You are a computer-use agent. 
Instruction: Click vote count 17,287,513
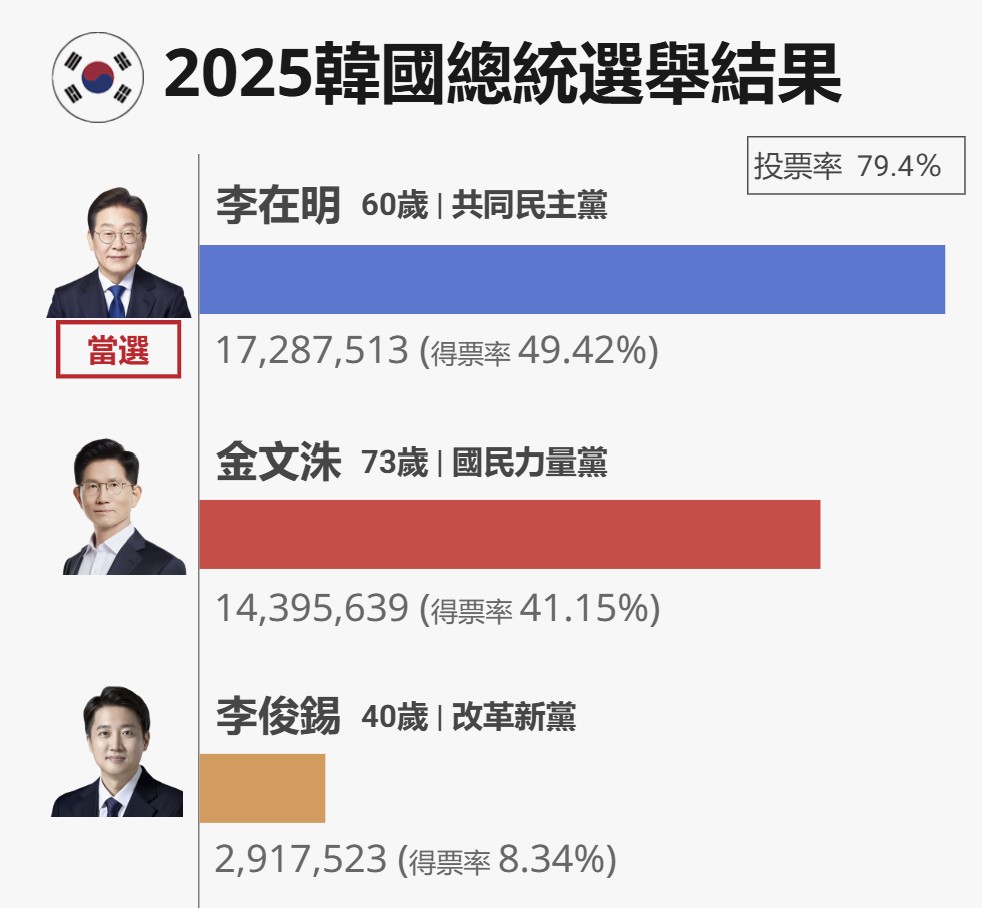312,350
